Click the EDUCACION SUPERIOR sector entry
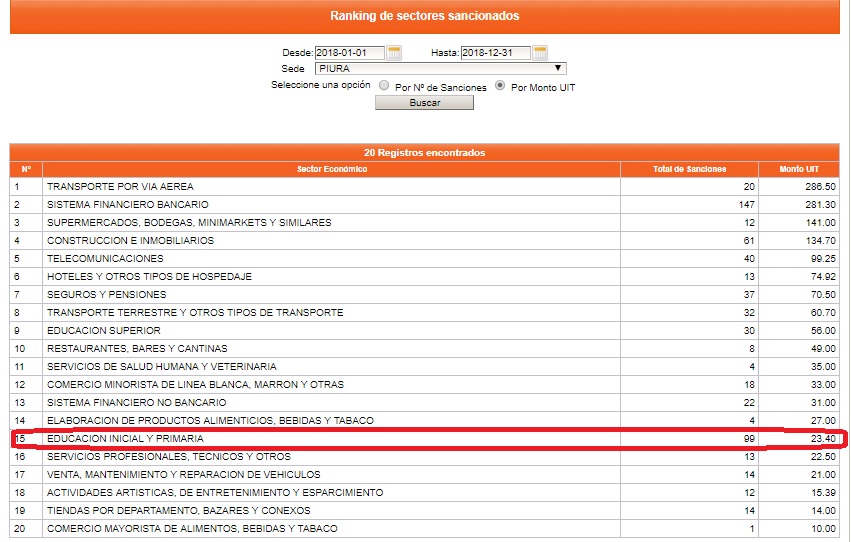851x542 pixels. [x=103, y=331]
